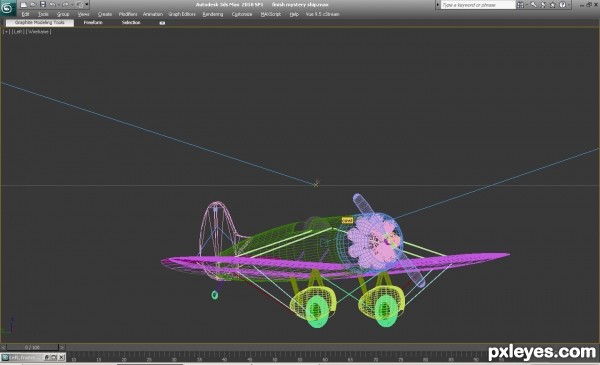Open the Help icon dropdown arrow
Image resolution: width=600 pixels, height=365 pixels.
[569, 5]
